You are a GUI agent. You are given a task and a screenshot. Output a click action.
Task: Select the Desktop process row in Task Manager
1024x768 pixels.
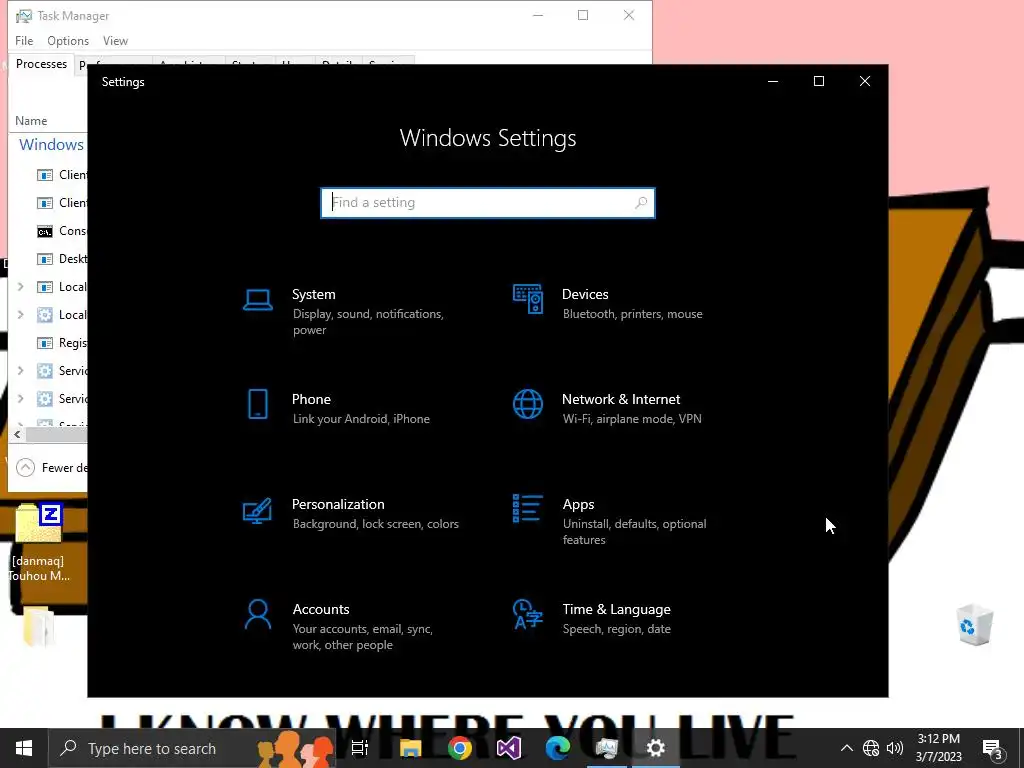pyautogui.click(x=48, y=259)
